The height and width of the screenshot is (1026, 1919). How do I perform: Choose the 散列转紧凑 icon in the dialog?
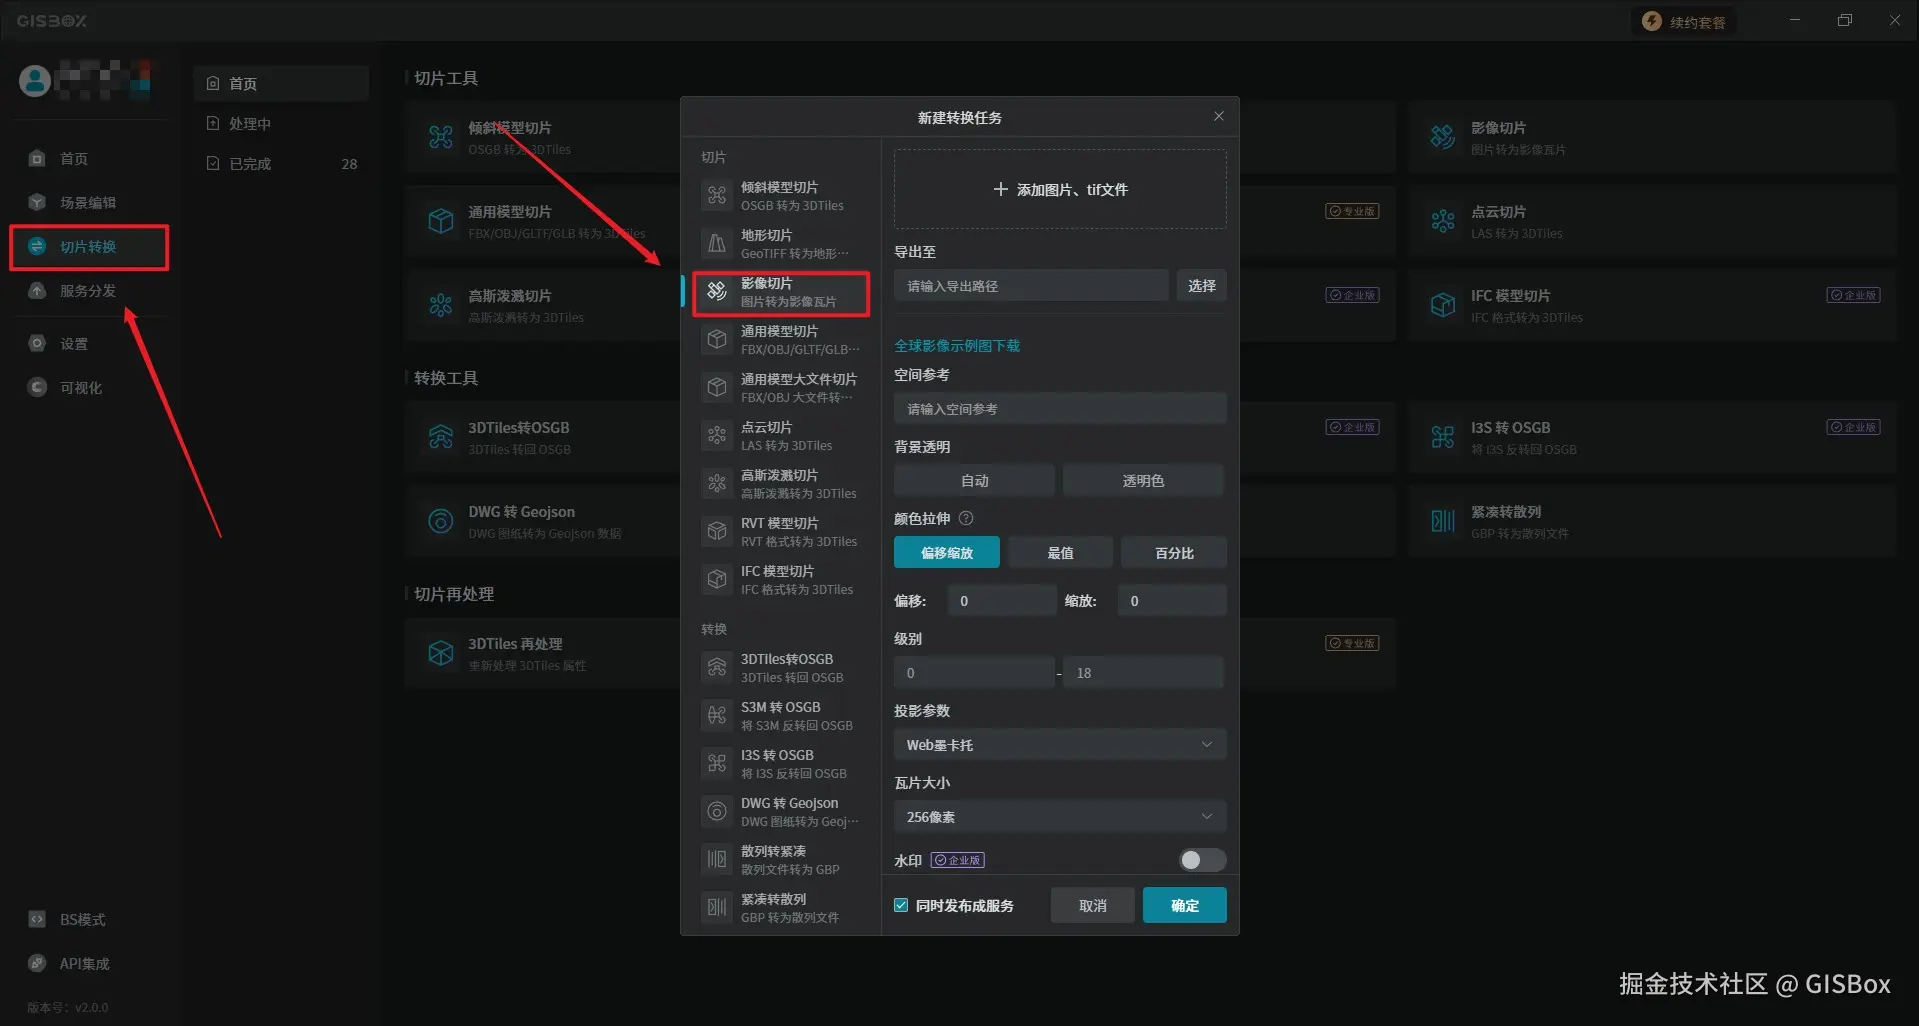point(717,859)
